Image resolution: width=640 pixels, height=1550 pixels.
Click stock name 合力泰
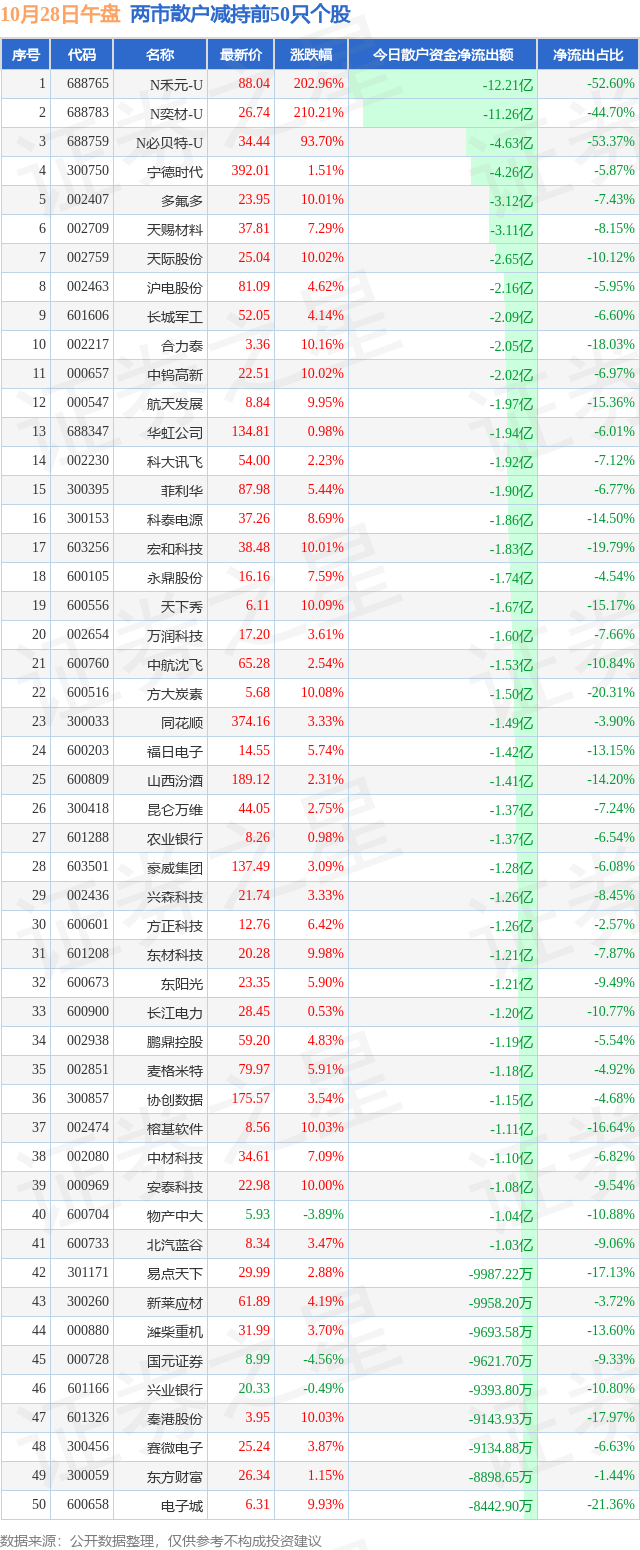tap(182, 345)
